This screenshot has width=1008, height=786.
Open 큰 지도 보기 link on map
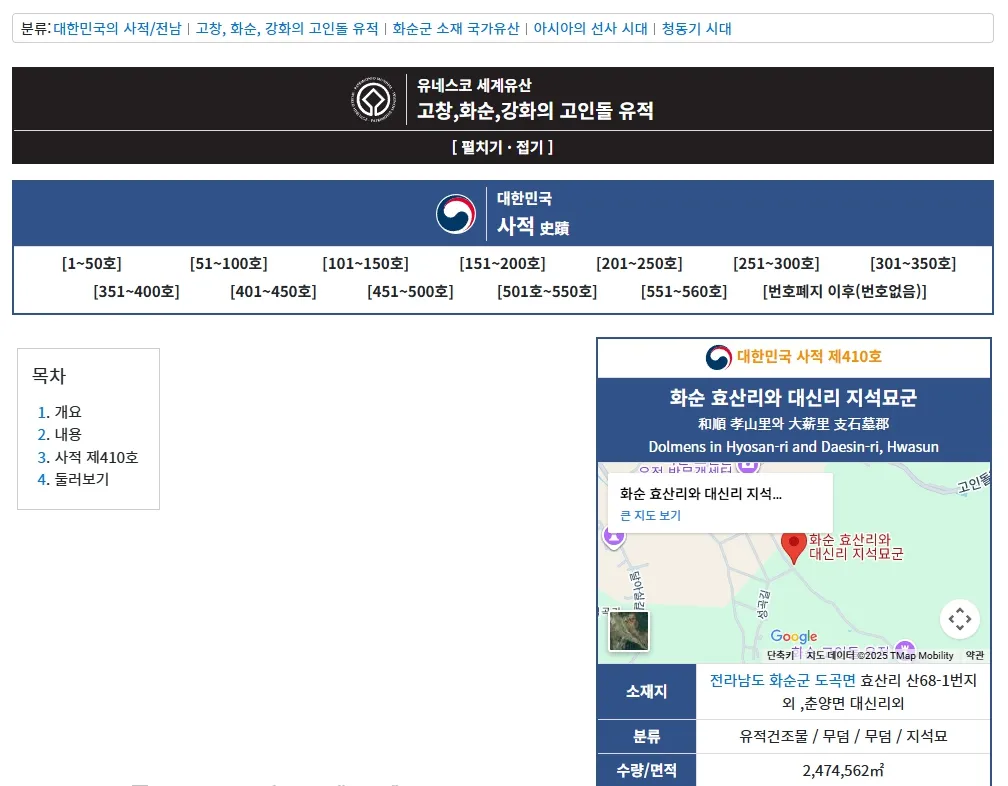[x=650, y=516]
